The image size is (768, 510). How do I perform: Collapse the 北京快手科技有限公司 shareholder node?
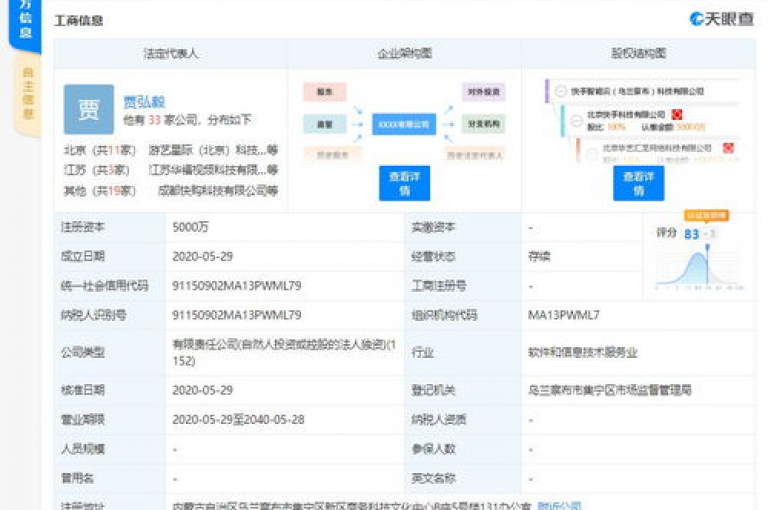coord(576,120)
